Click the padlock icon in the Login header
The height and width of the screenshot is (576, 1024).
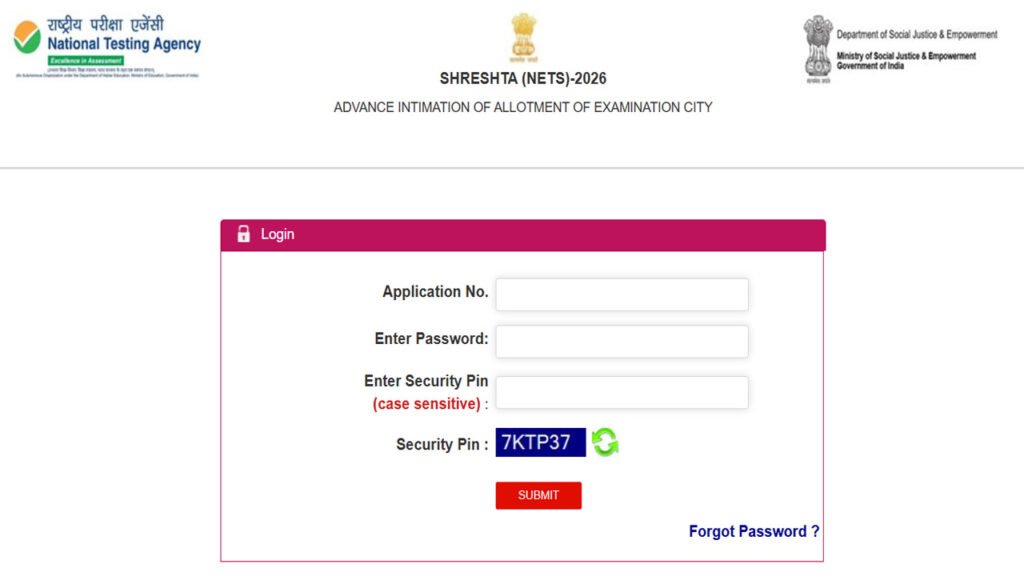[x=244, y=234]
